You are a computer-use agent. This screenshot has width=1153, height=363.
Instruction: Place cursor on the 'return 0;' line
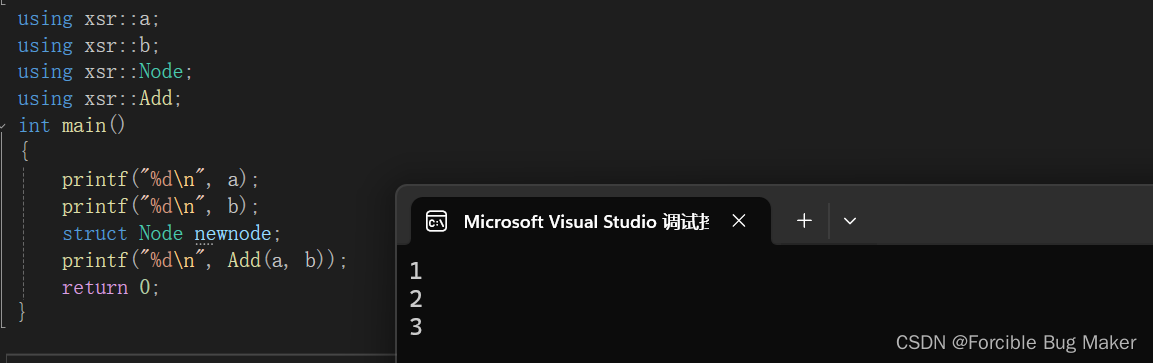110,287
